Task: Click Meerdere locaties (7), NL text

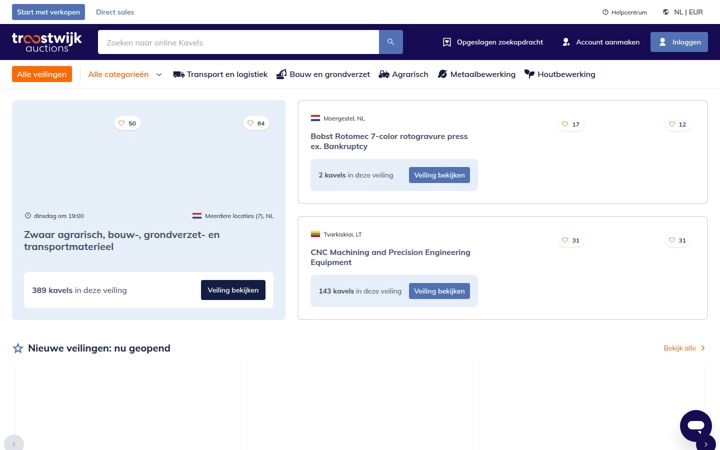Action: 239,216
